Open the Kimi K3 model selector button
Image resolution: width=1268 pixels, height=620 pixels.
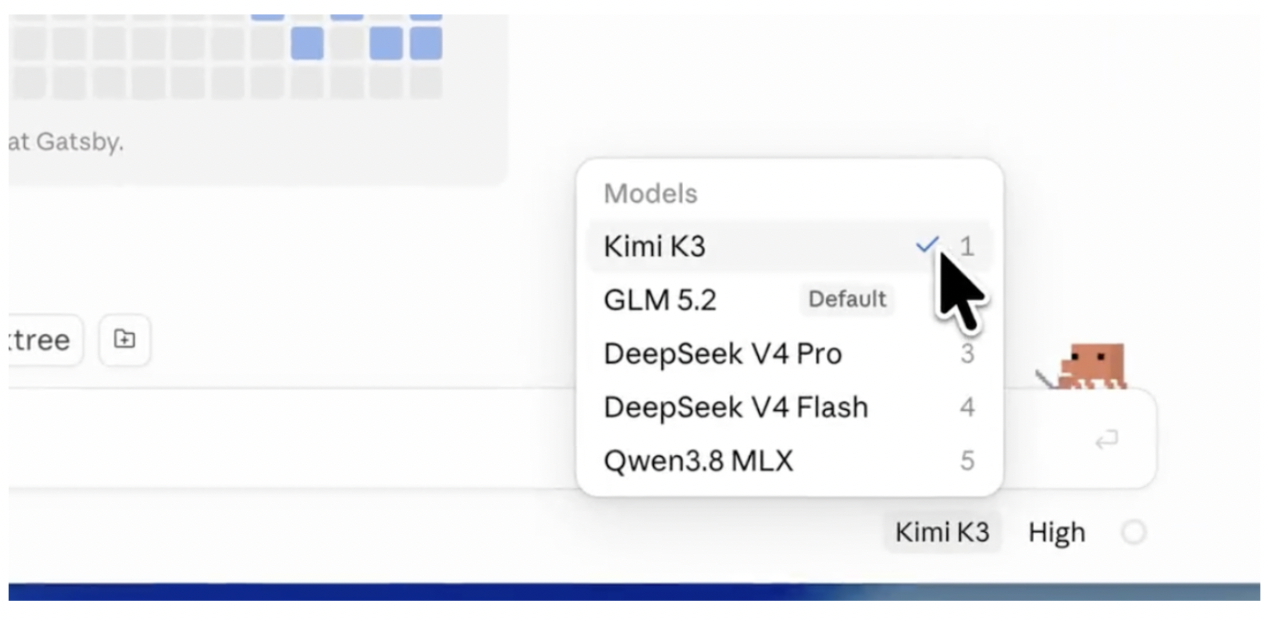942,533
